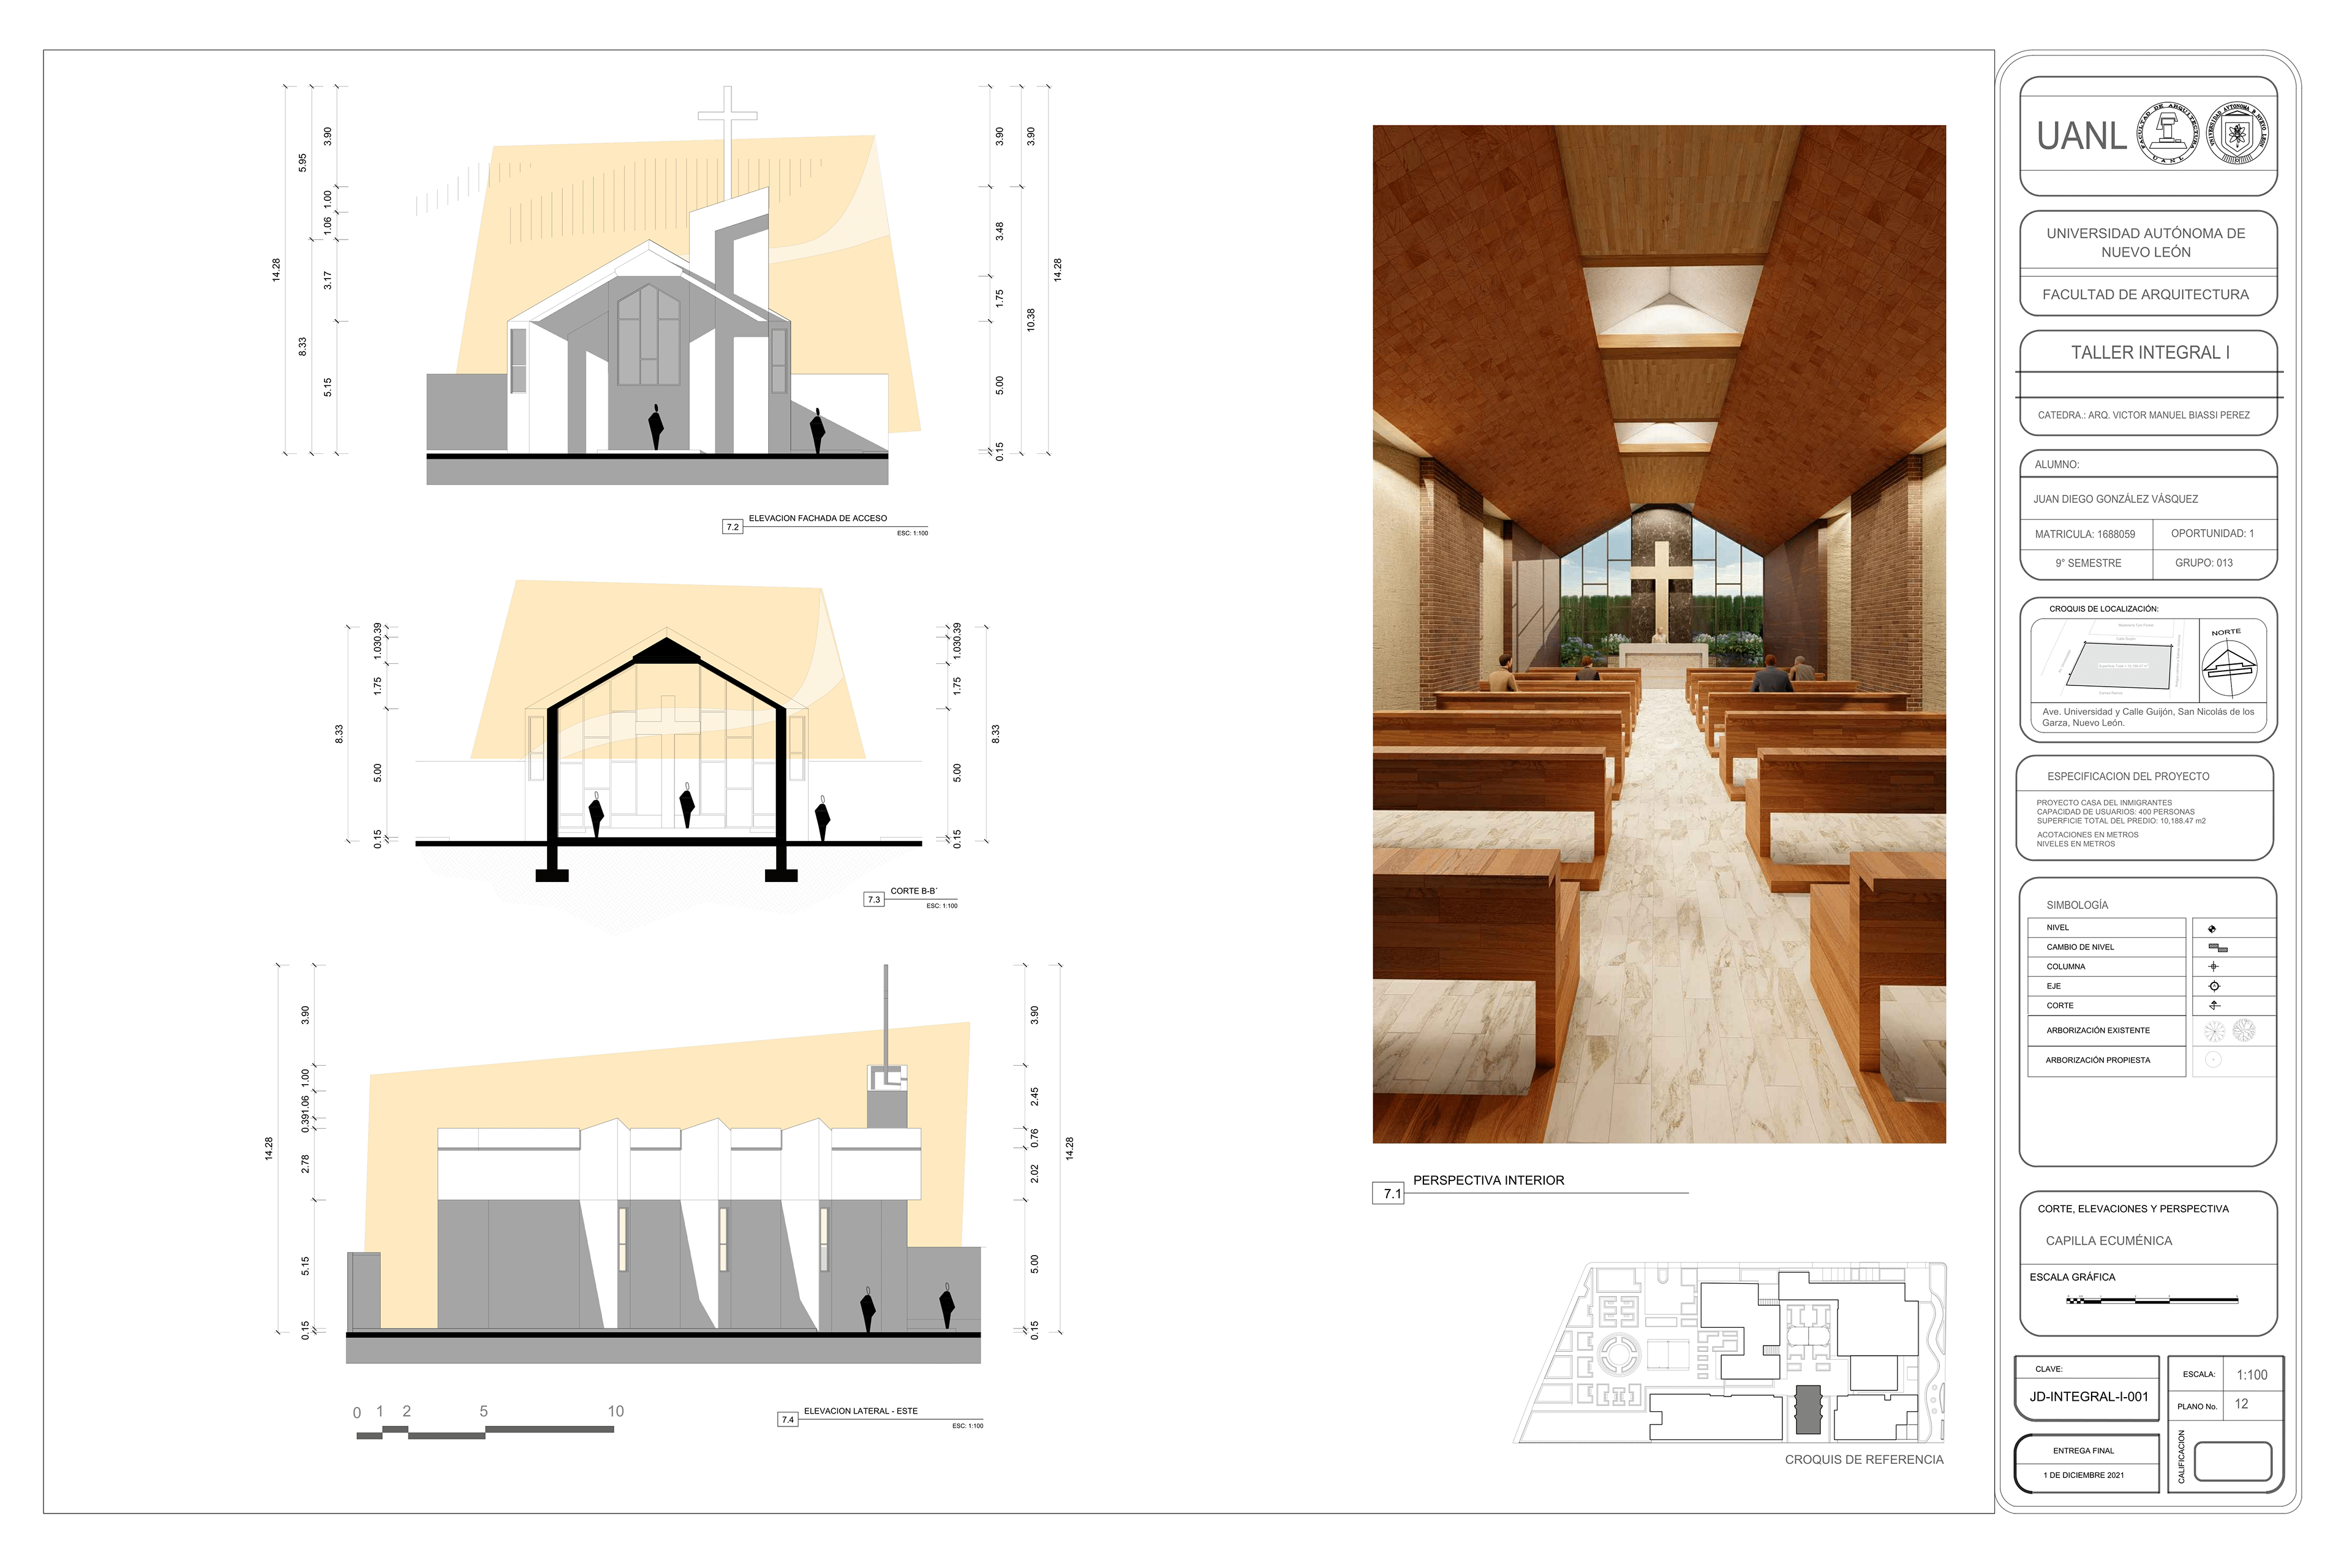Viewport: 2352px width, 1568px height.
Task: Open the Croquis de Referencia site plan
Action: pyautogui.click(x=1731, y=1352)
